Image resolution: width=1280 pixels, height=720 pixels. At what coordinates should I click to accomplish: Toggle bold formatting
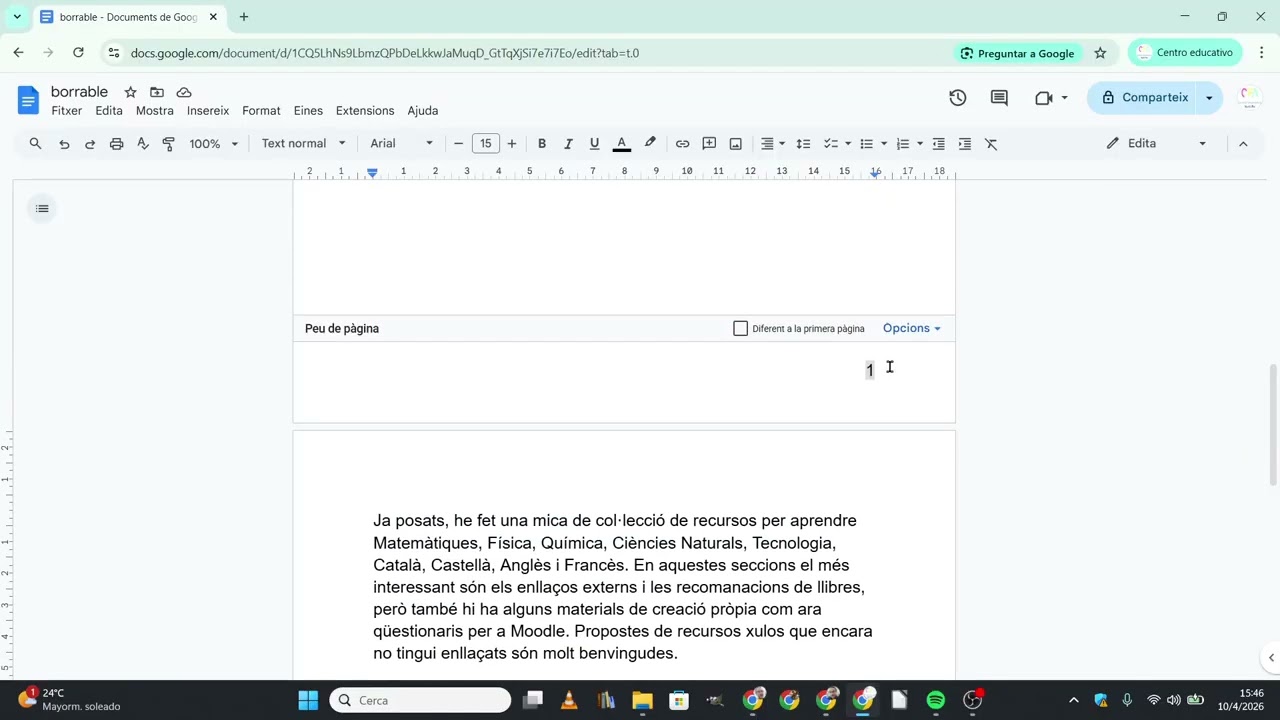coord(542,144)
